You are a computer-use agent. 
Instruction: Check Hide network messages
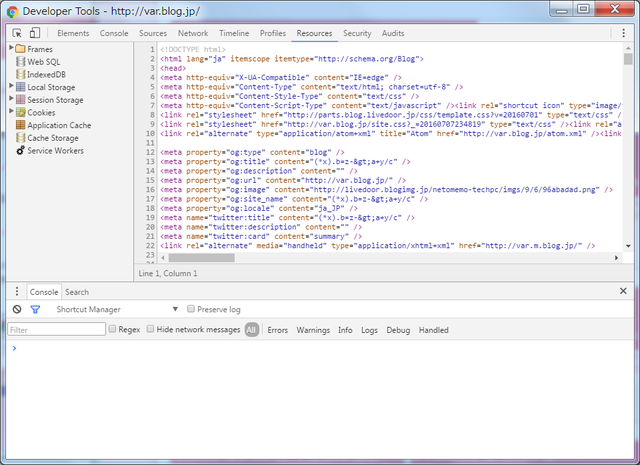(150, 329)
